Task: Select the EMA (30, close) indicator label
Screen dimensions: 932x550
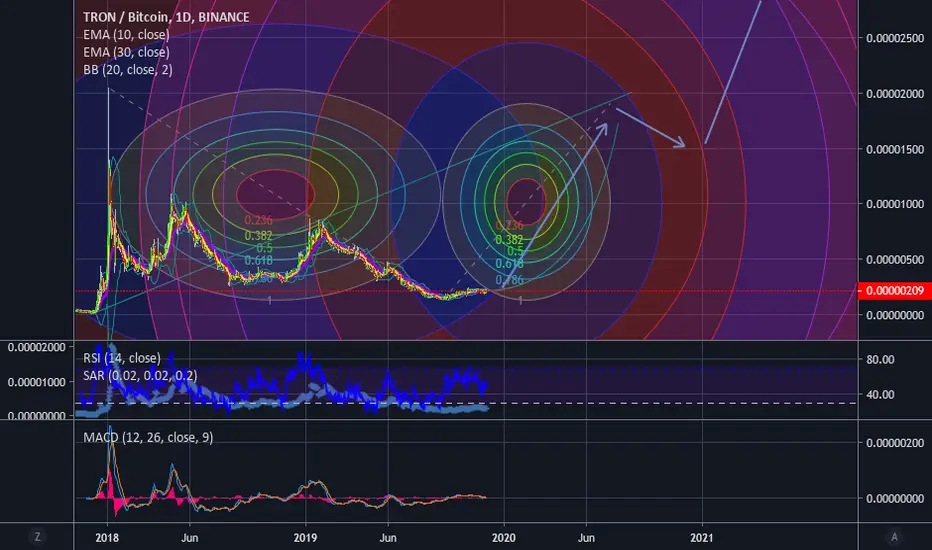Action: point(126,52)
